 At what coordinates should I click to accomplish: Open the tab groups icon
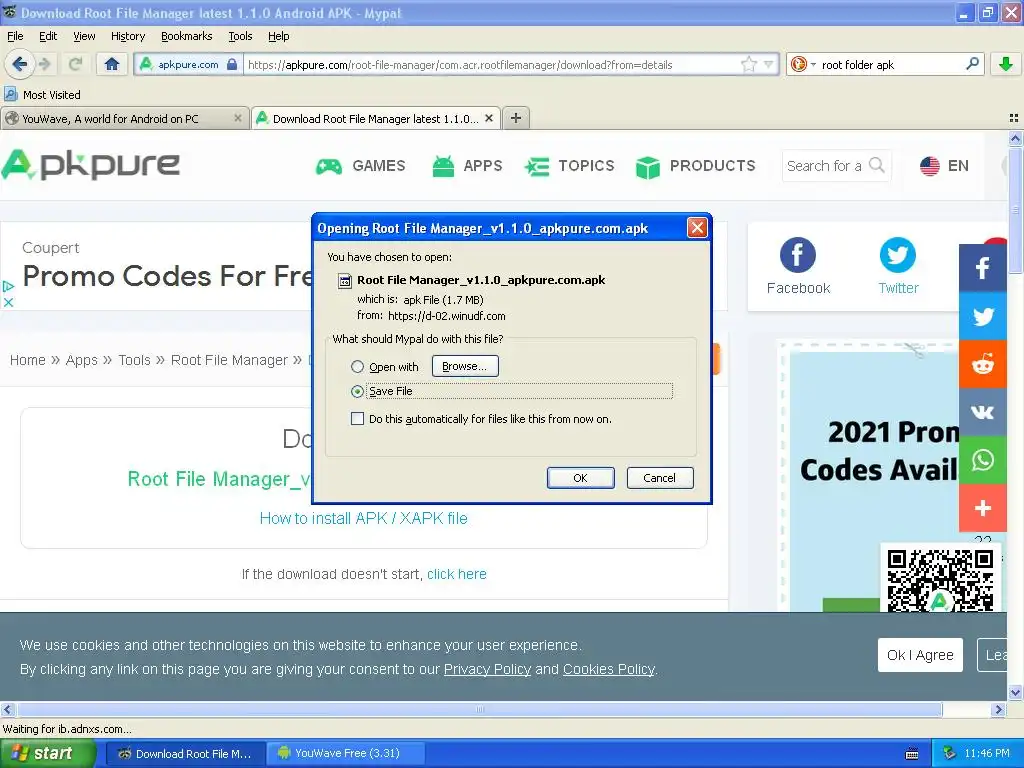coord(1014,118)
